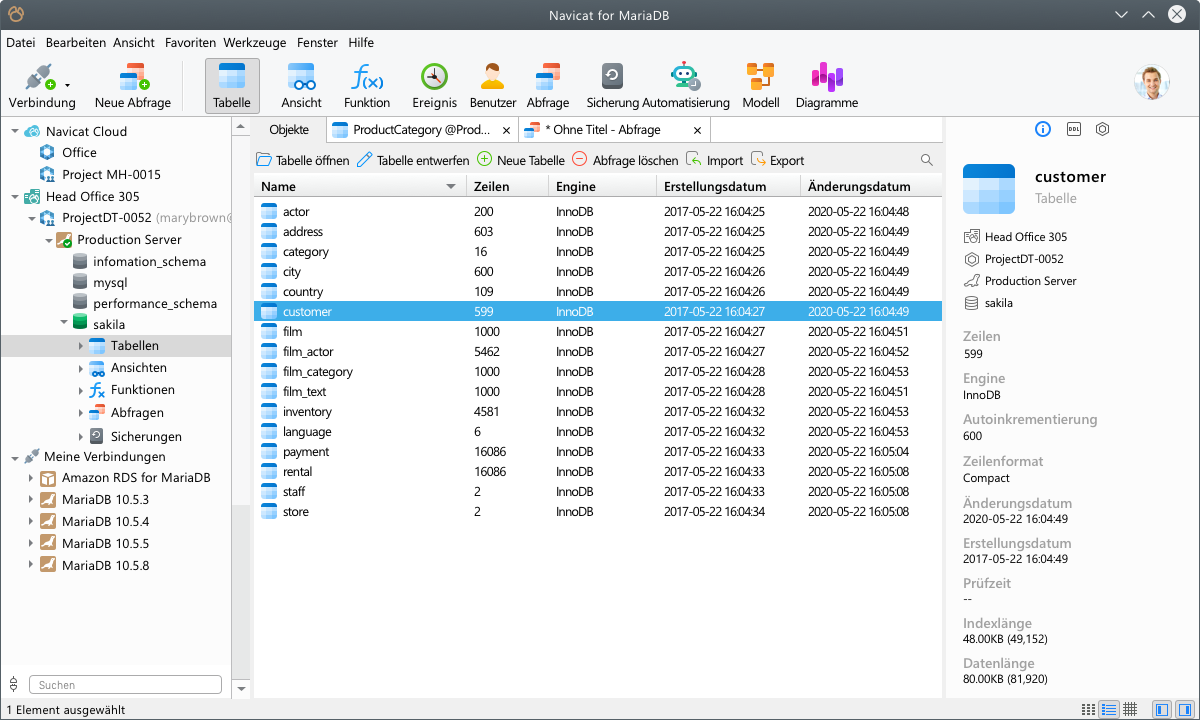
Task: Click Tabelle entwerfen button
Action: (x=413, y=160)
